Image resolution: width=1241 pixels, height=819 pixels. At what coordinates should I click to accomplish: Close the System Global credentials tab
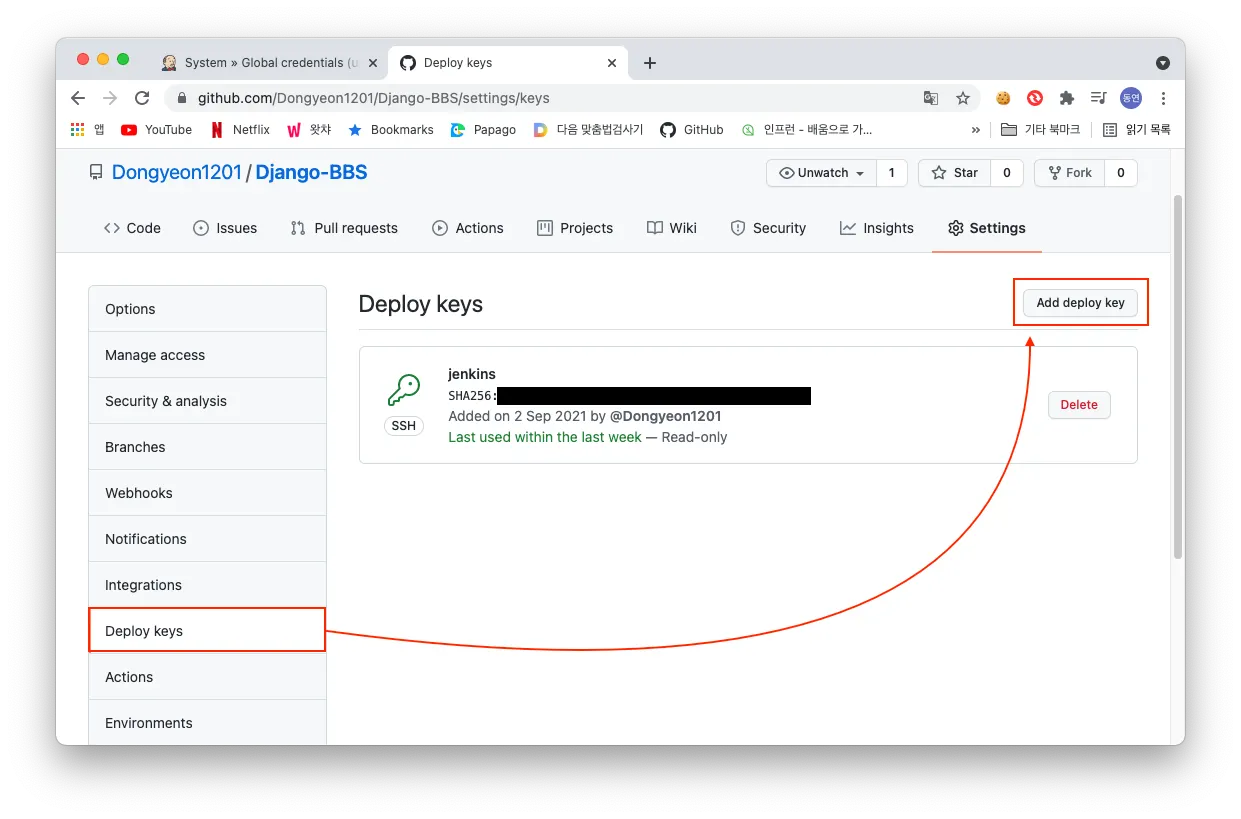pos(373,63)
